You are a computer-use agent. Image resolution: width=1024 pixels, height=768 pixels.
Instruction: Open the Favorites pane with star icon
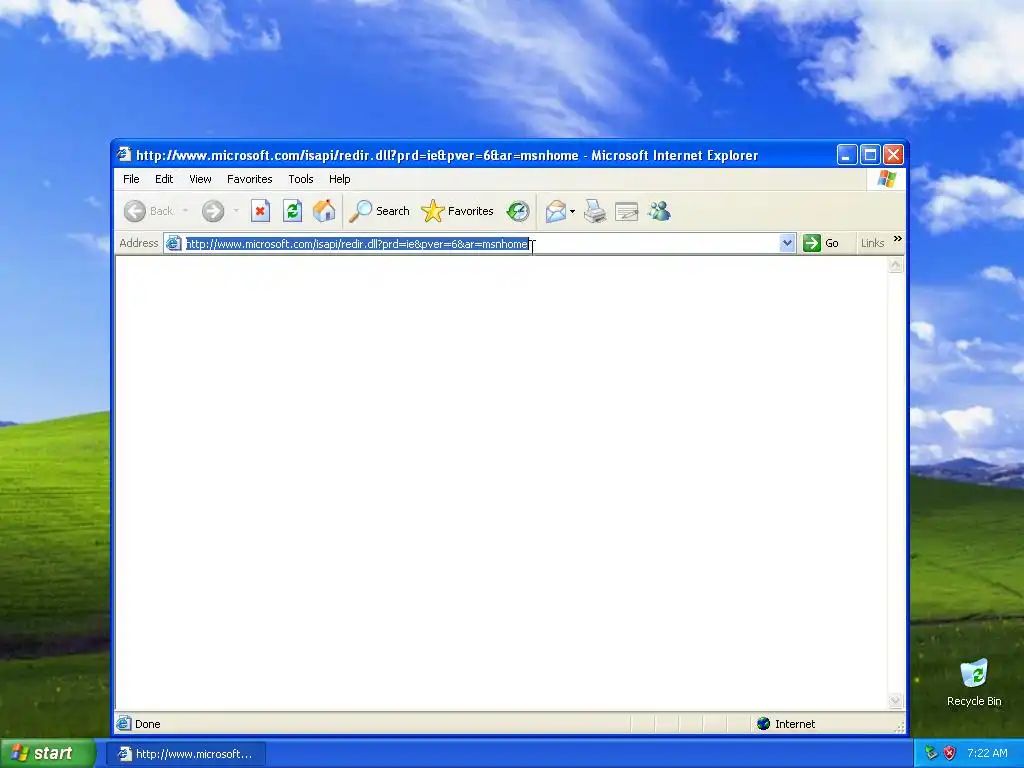coord(457,211)
